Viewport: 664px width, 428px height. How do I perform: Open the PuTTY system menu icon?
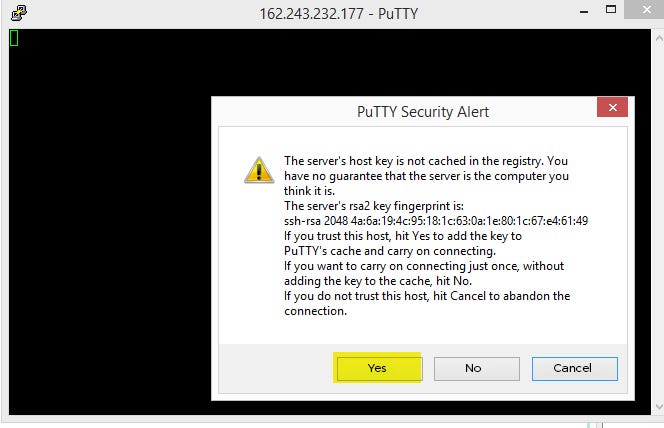coord(19,13)
